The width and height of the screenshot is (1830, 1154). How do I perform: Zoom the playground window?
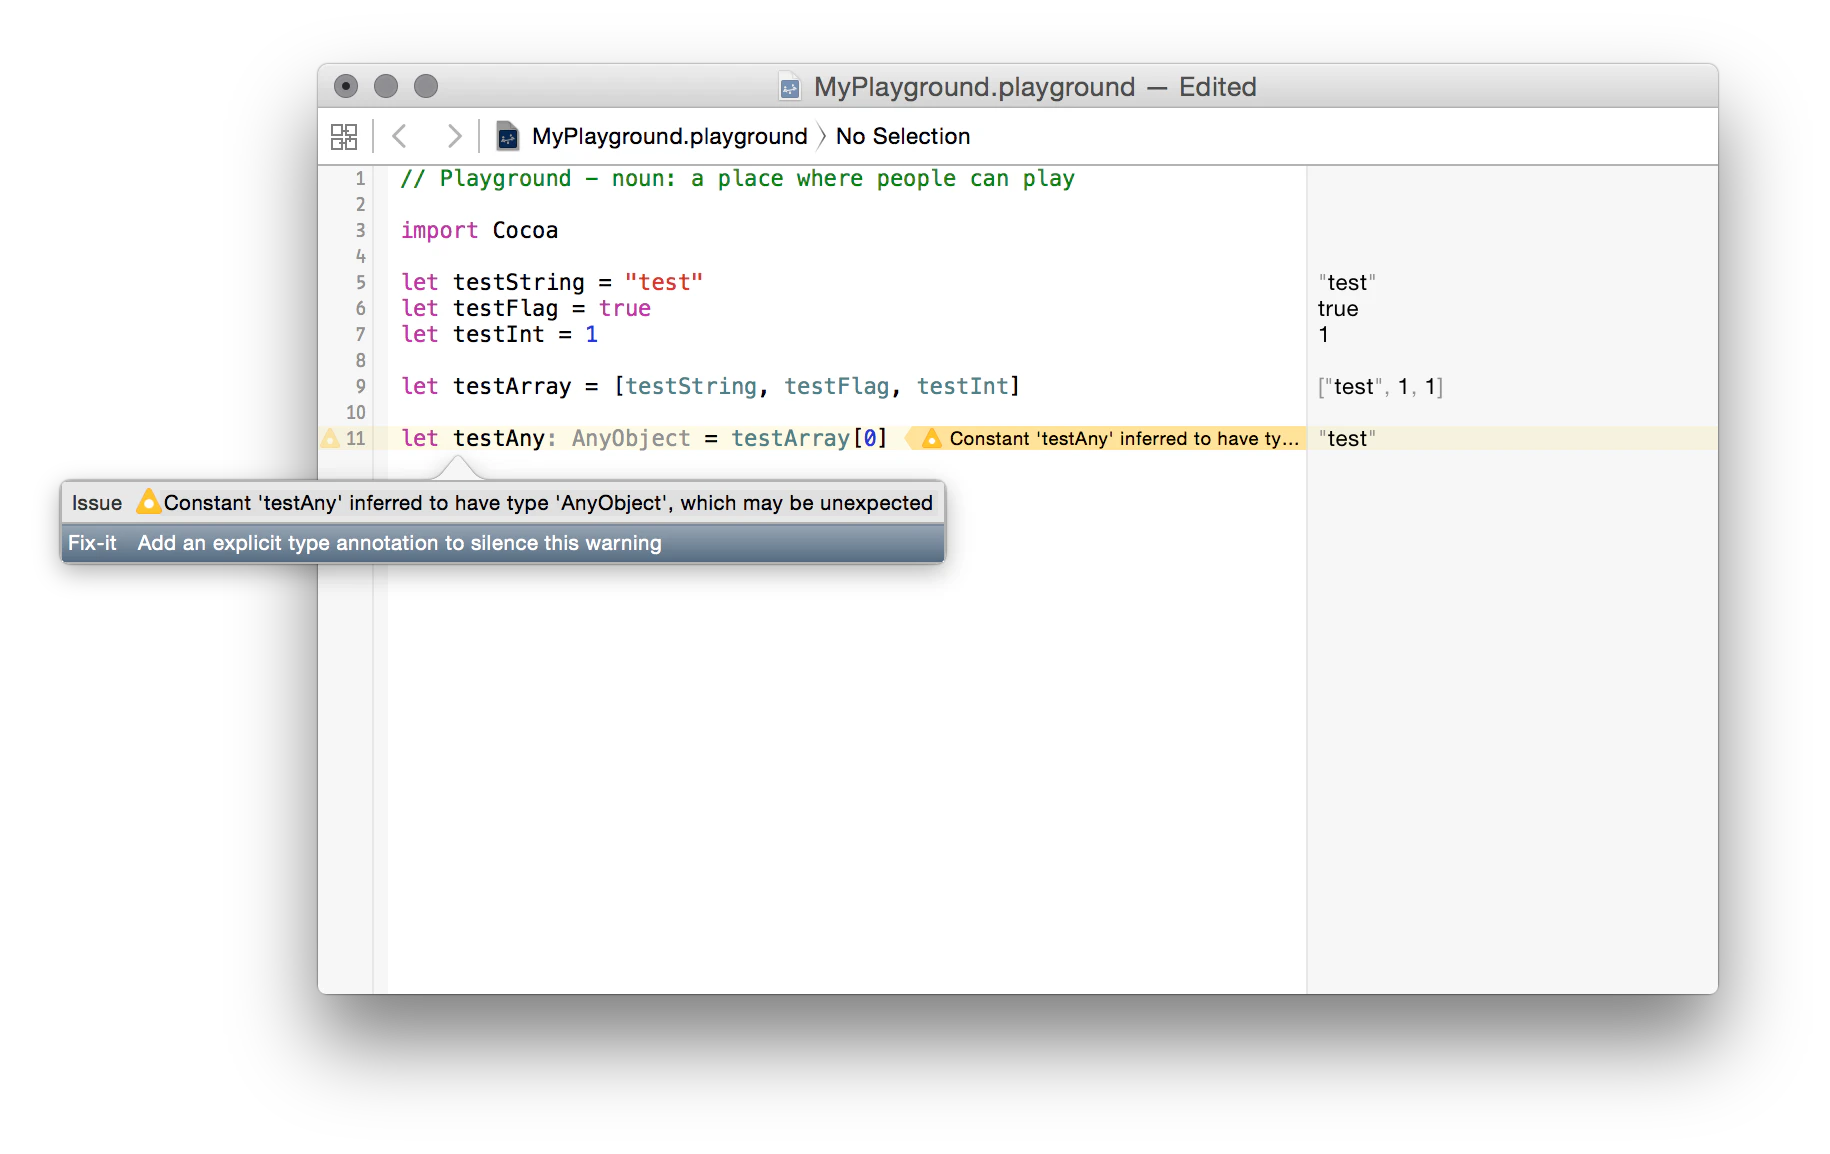(426, 86)
